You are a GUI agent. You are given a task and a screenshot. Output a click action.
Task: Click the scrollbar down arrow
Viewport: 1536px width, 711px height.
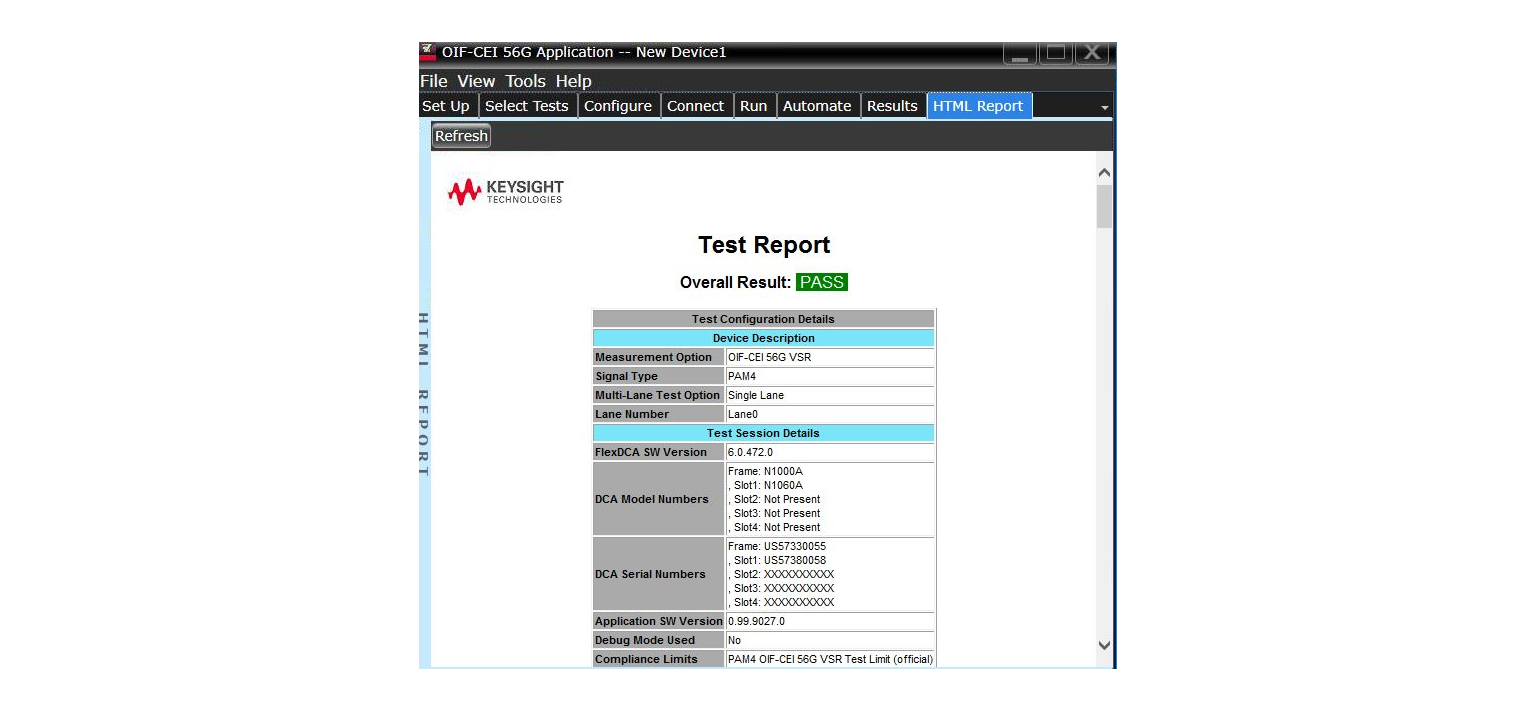tap(1103, 646)
